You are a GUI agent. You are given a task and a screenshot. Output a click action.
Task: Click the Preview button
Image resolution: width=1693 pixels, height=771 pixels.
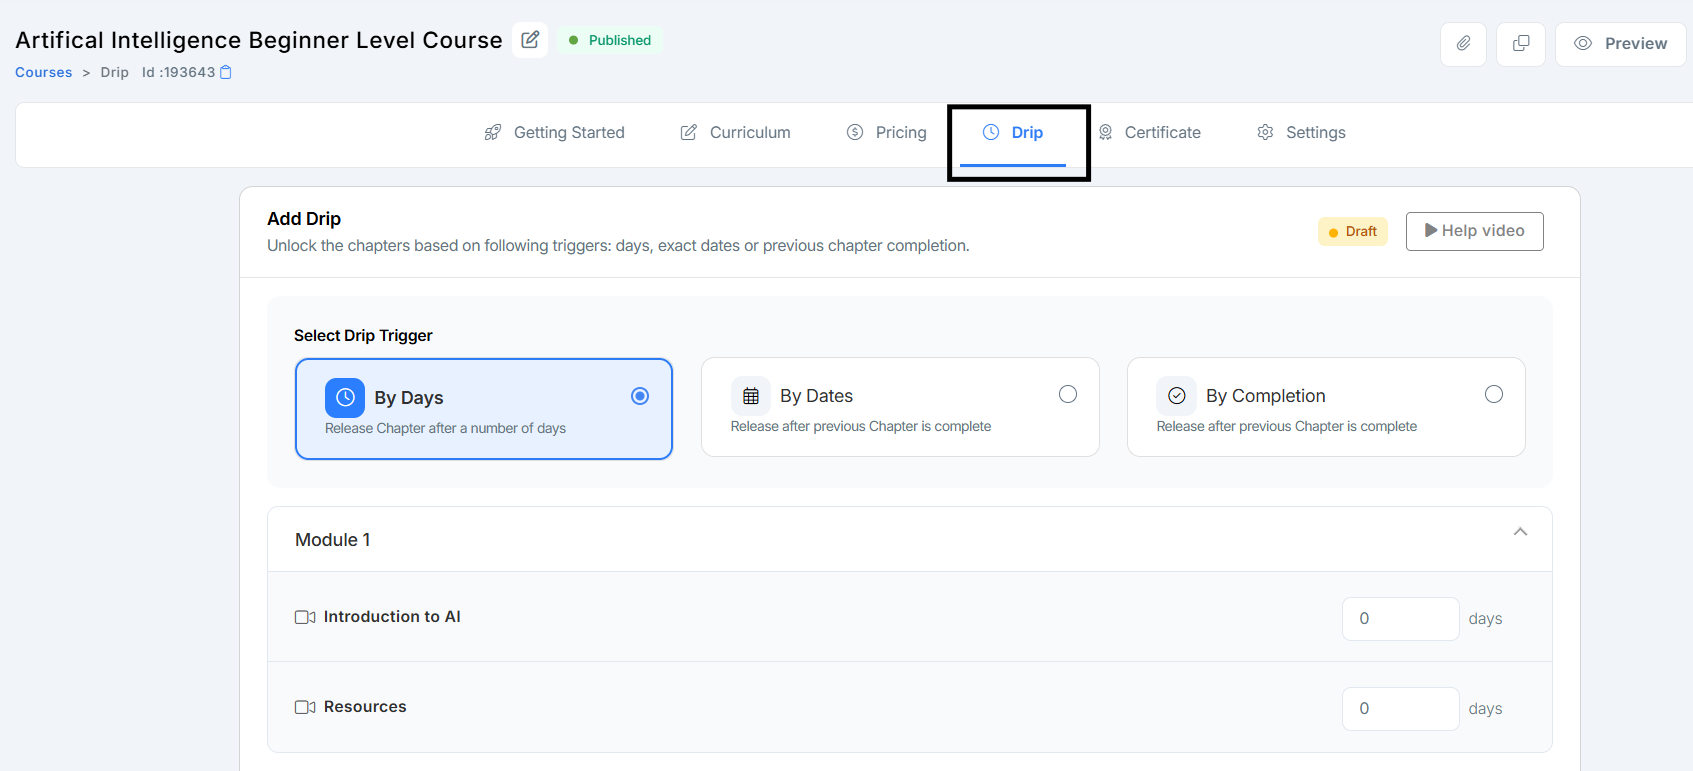click(1621, 44)
